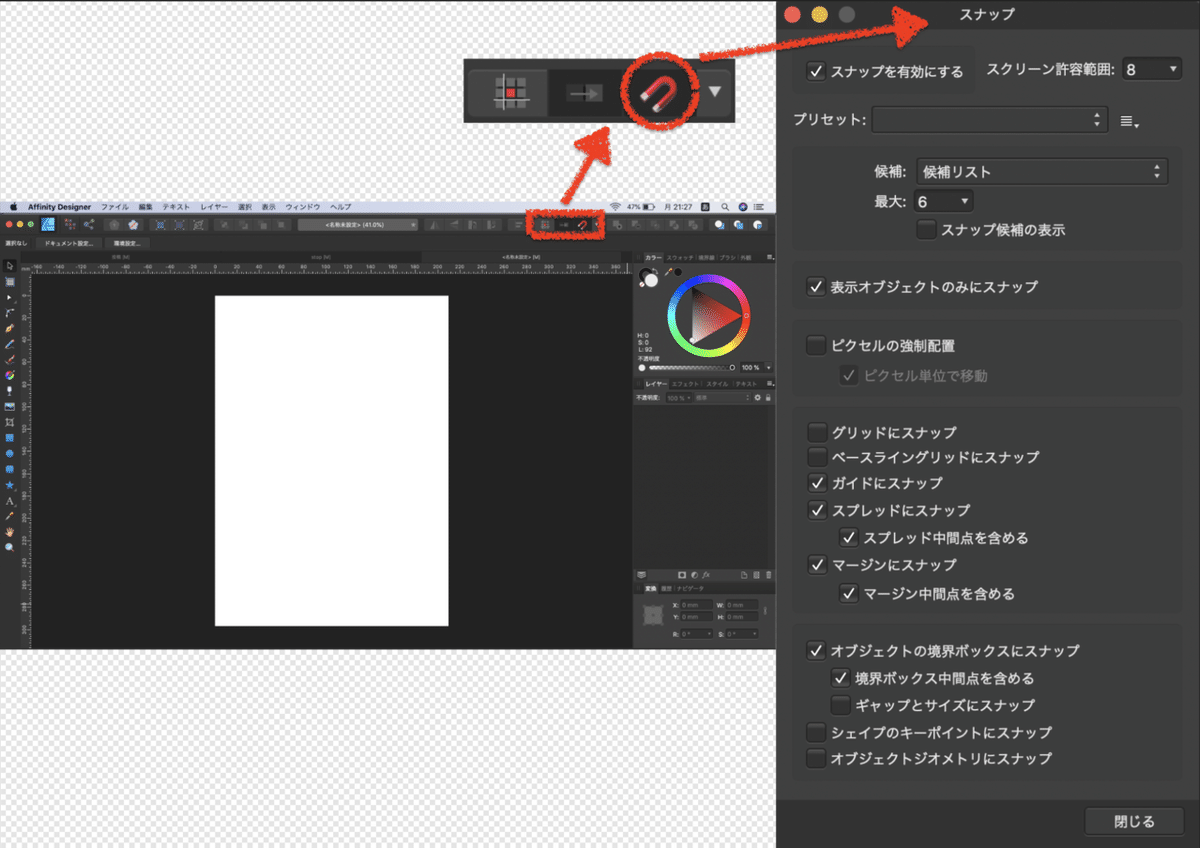Select the Fill (color wheel) tool

point(9,375)
